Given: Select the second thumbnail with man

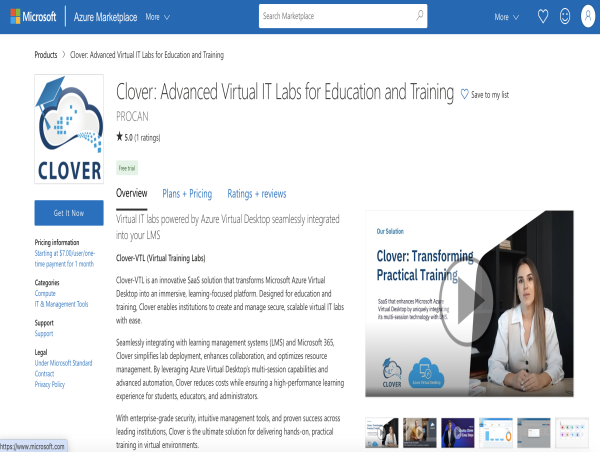Looking at the screenshot, I should (x=420, y=433).
